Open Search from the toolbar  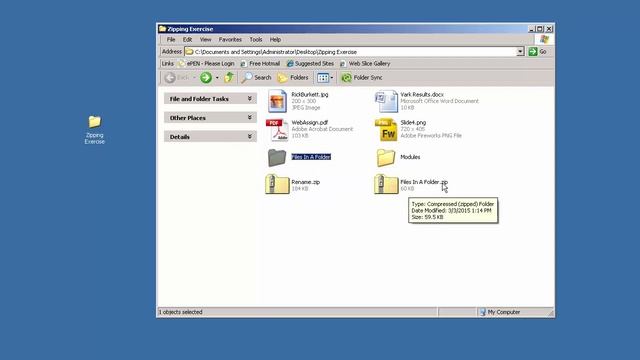coord(256,78)
